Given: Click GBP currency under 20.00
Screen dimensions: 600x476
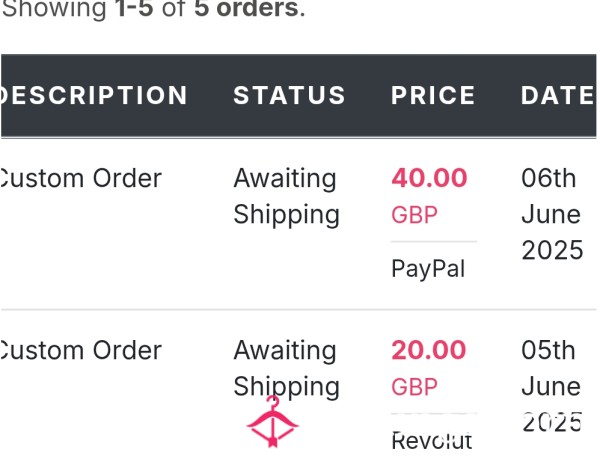Looking at the screenshot, I should pyautogui.click(x=414, y=387).
